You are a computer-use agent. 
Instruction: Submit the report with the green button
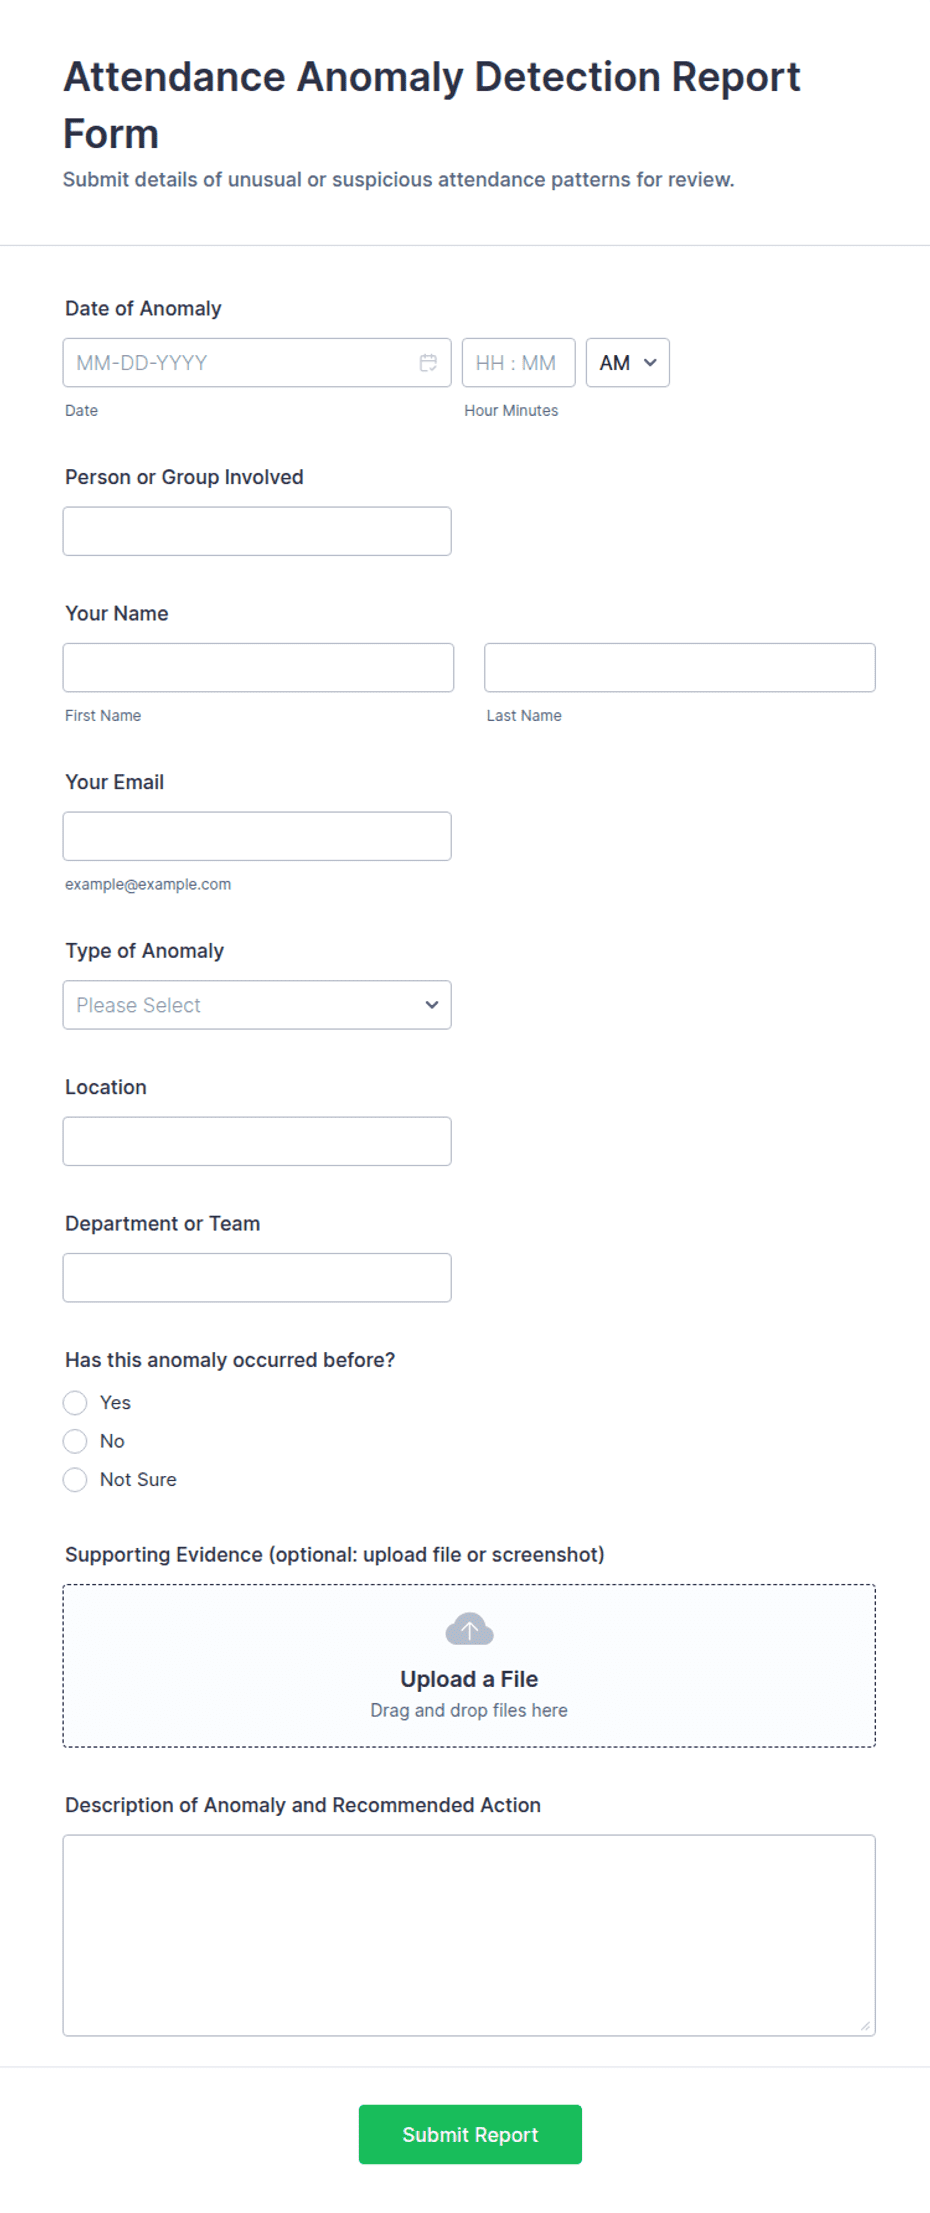click(470, 2134)
